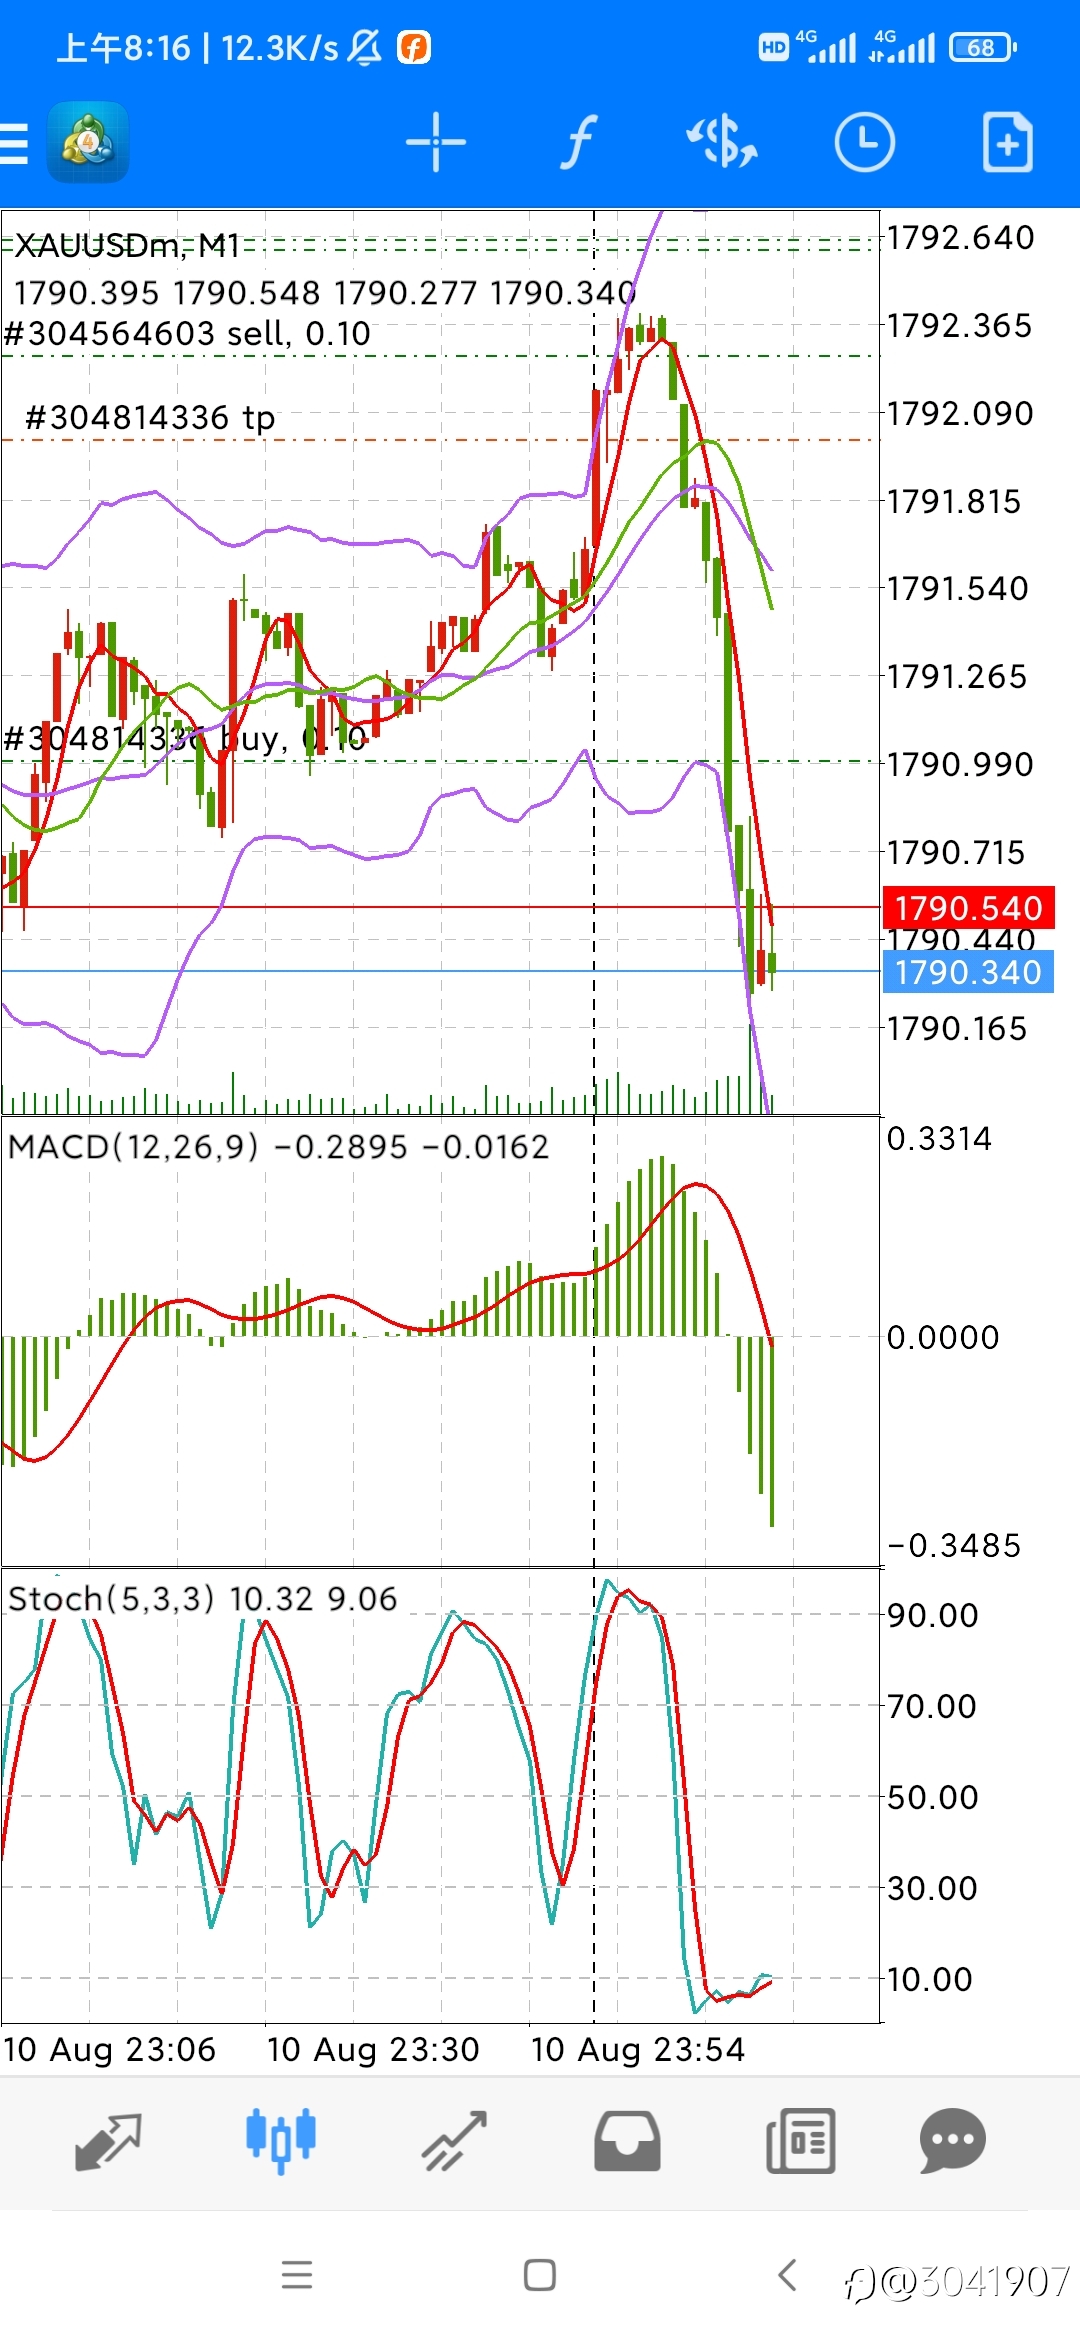Switch to the Quotes arrows tab
1080x2340 pixels.
click(108, 2140)
